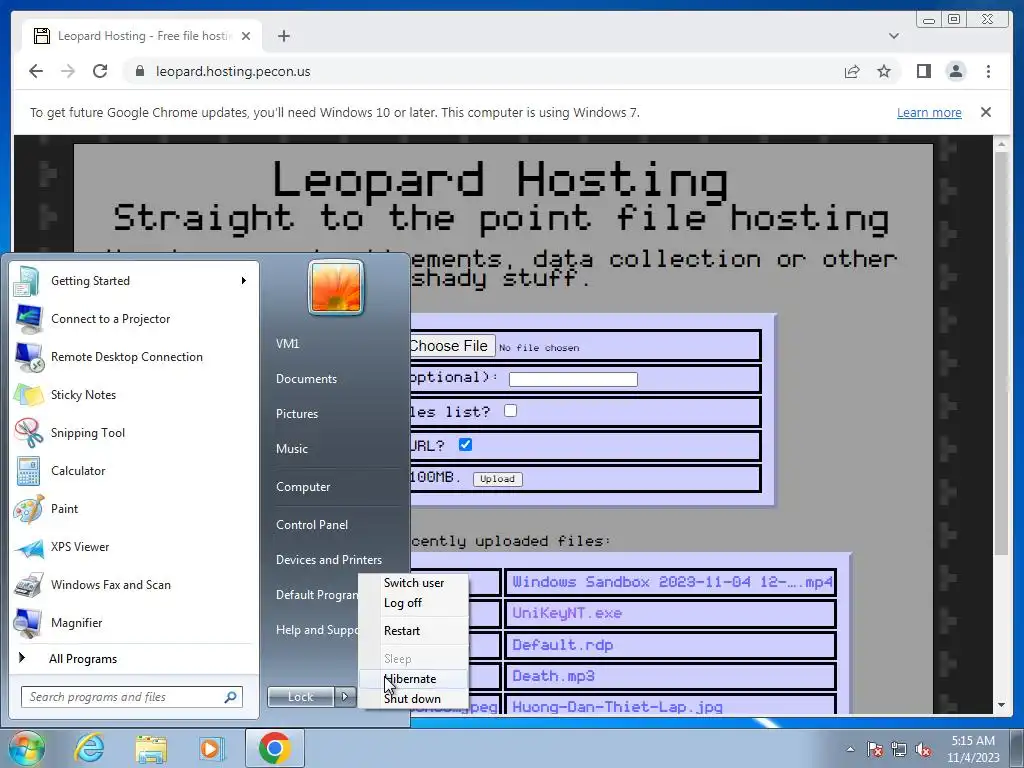1024x768 pixels.
Task: Launch Calculator from Start menu
Action: click(134, 471)
